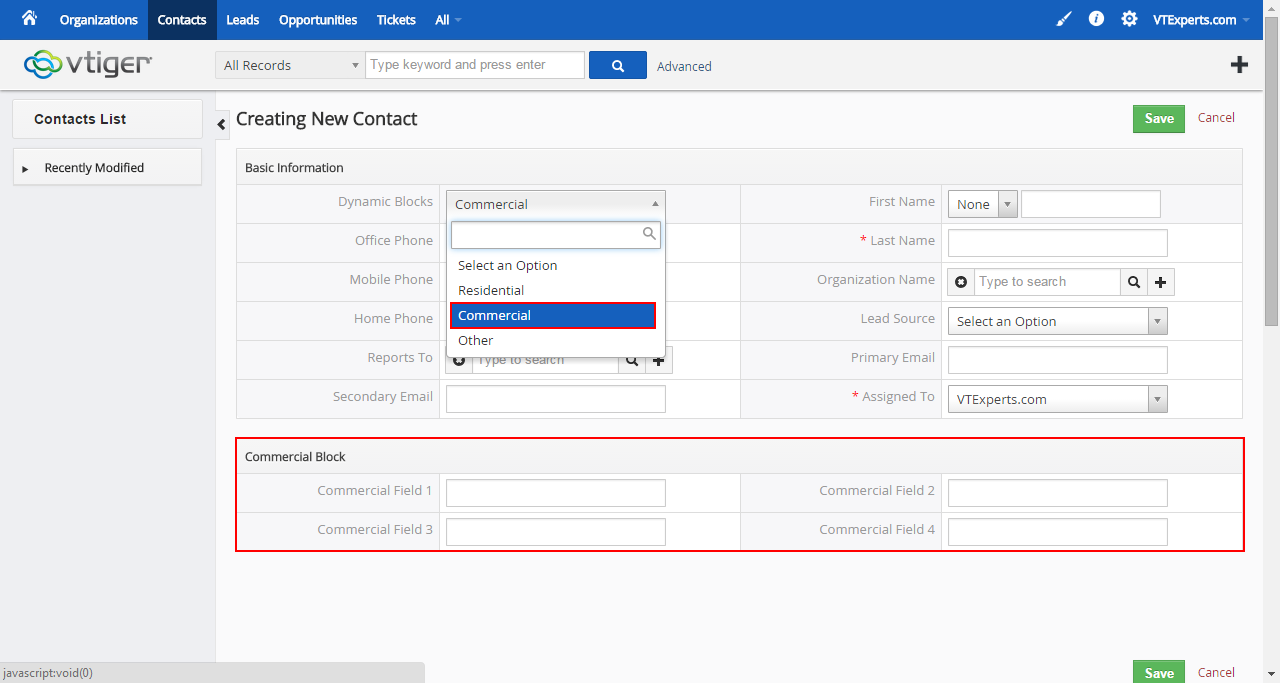Click the quick create plus icon

pyautogui.click(x=1239, y=65)
